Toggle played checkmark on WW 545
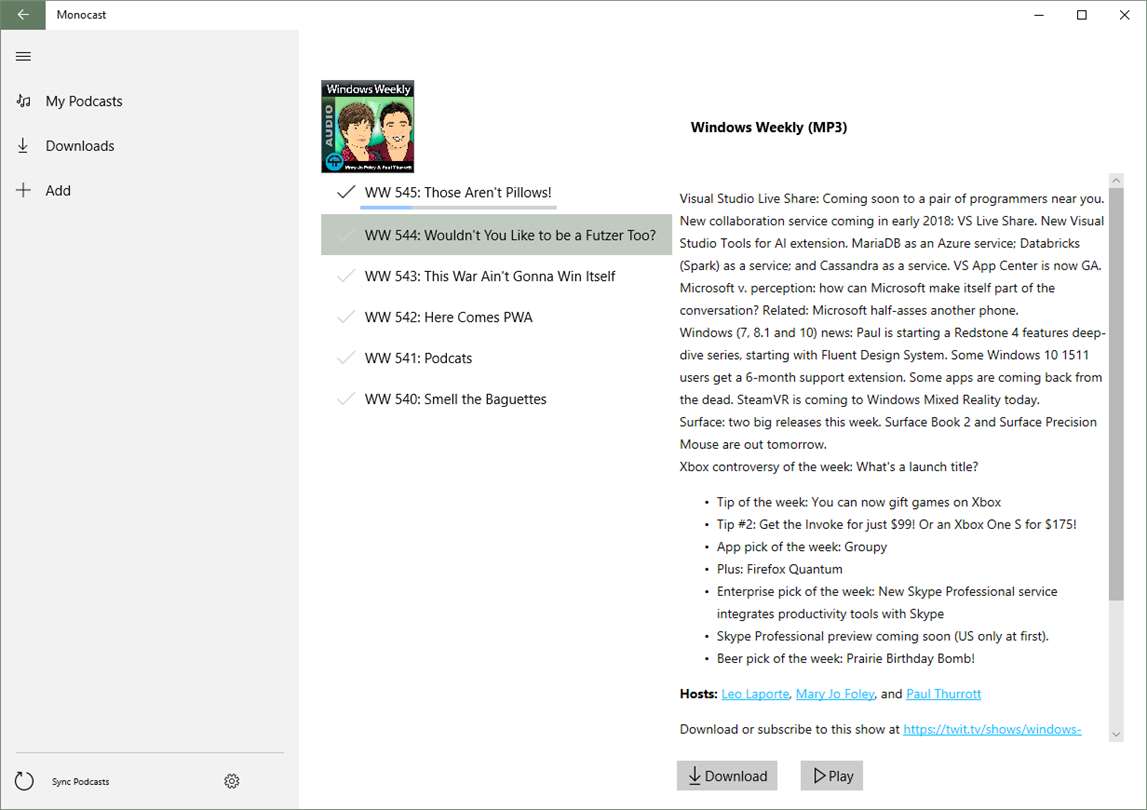Image resolution: width=1147 pixels, height=810 pixels. coord(346,192)
